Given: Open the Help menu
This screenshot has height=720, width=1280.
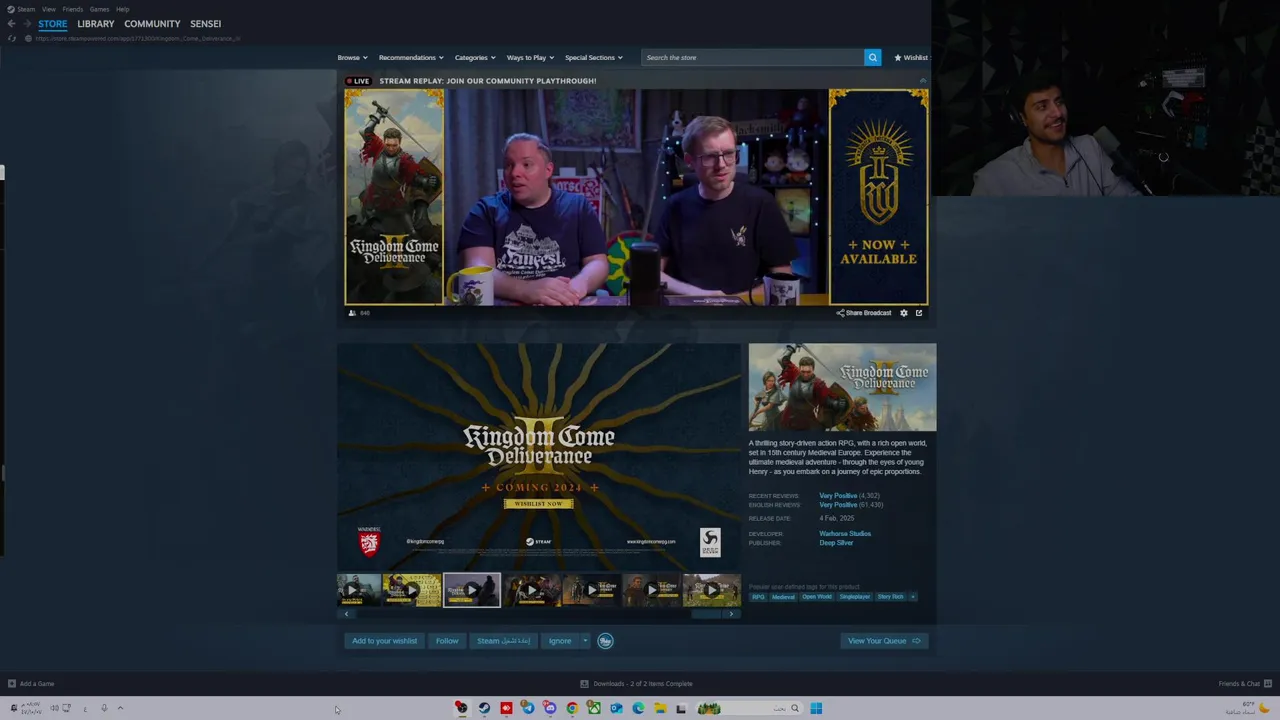Looking at the screenshot, I should 122,9.
